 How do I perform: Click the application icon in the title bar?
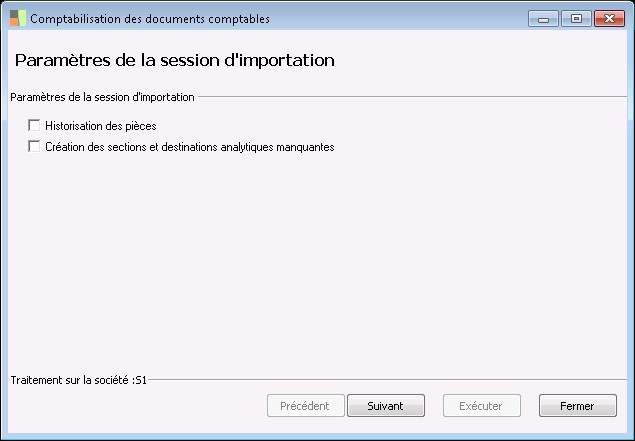(x=18, y=18)
